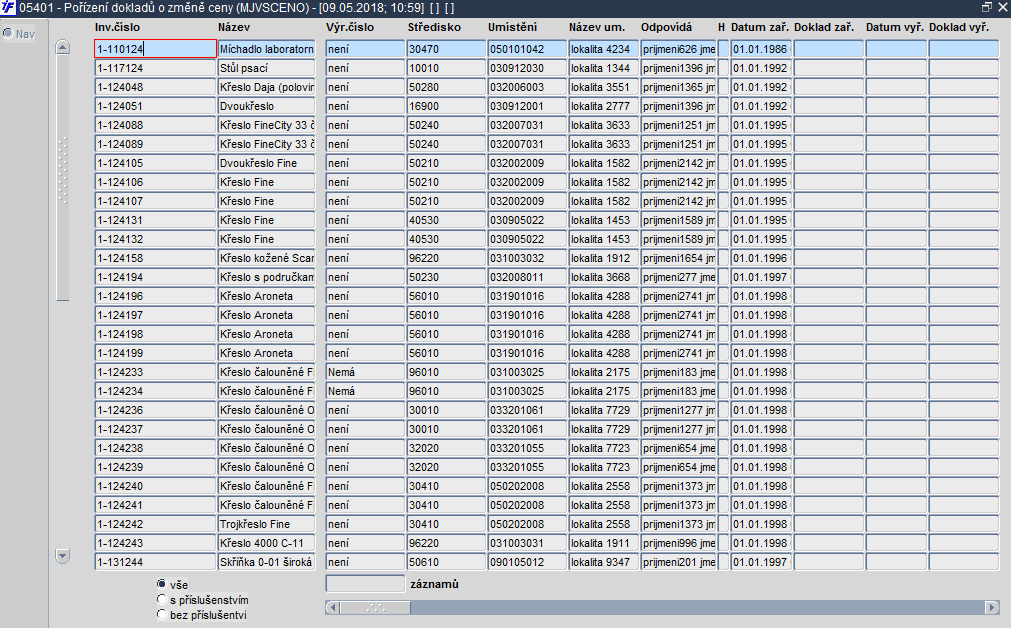1011x628 pixels.
Task: Click location name 'lokalita 4234'
Action: pyautogui.click(x=604, y=49)
